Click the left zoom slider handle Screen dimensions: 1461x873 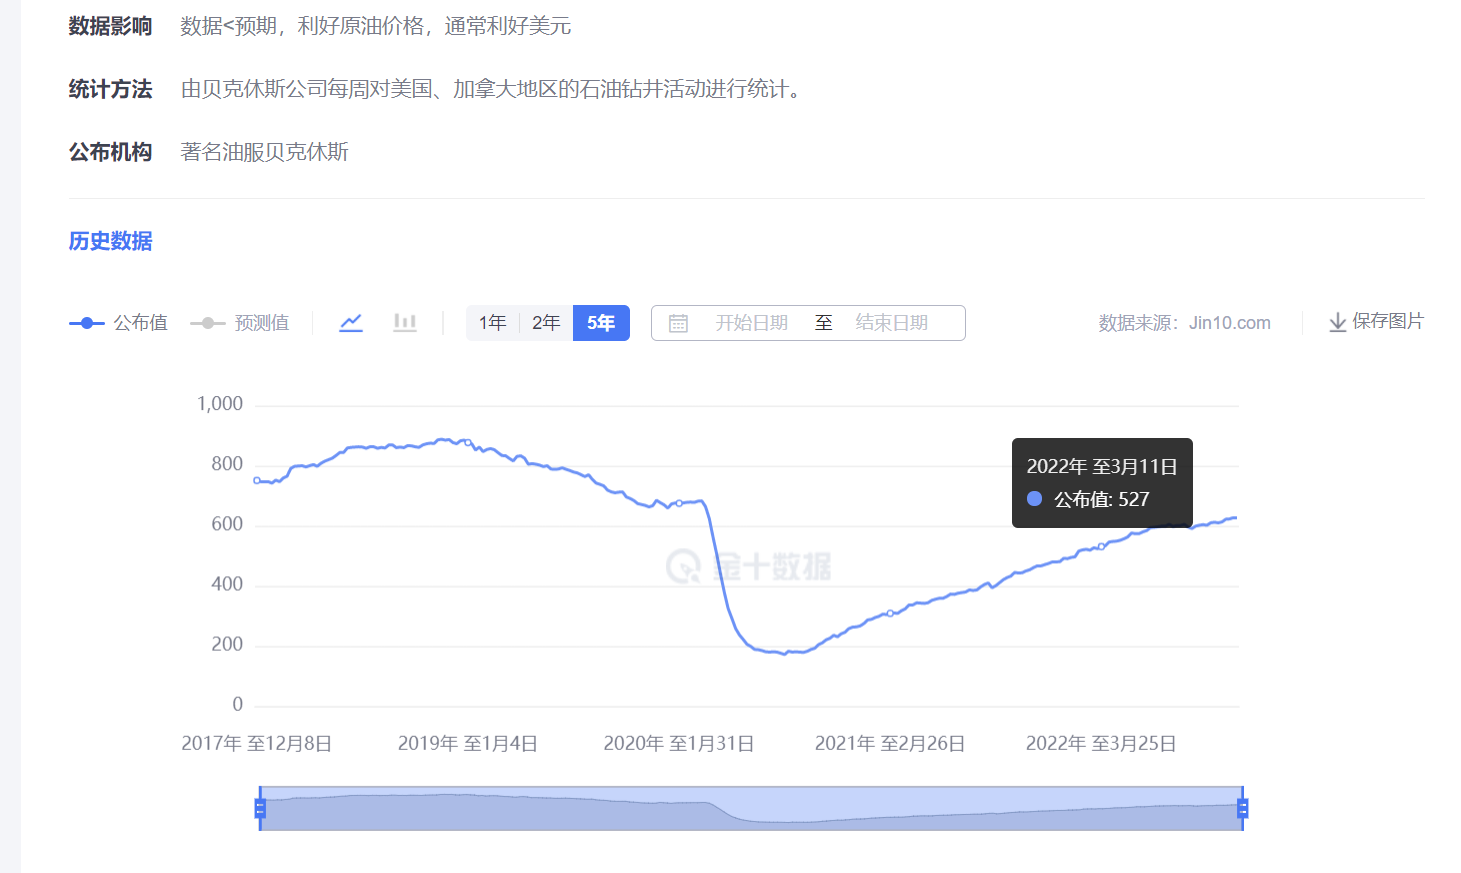click(x=260, y=808)
